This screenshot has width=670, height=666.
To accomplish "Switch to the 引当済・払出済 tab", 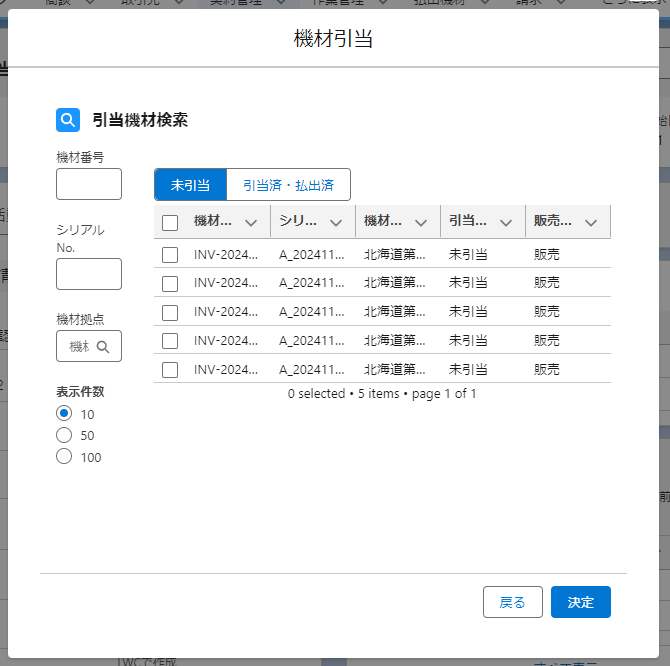I will 288,185.
